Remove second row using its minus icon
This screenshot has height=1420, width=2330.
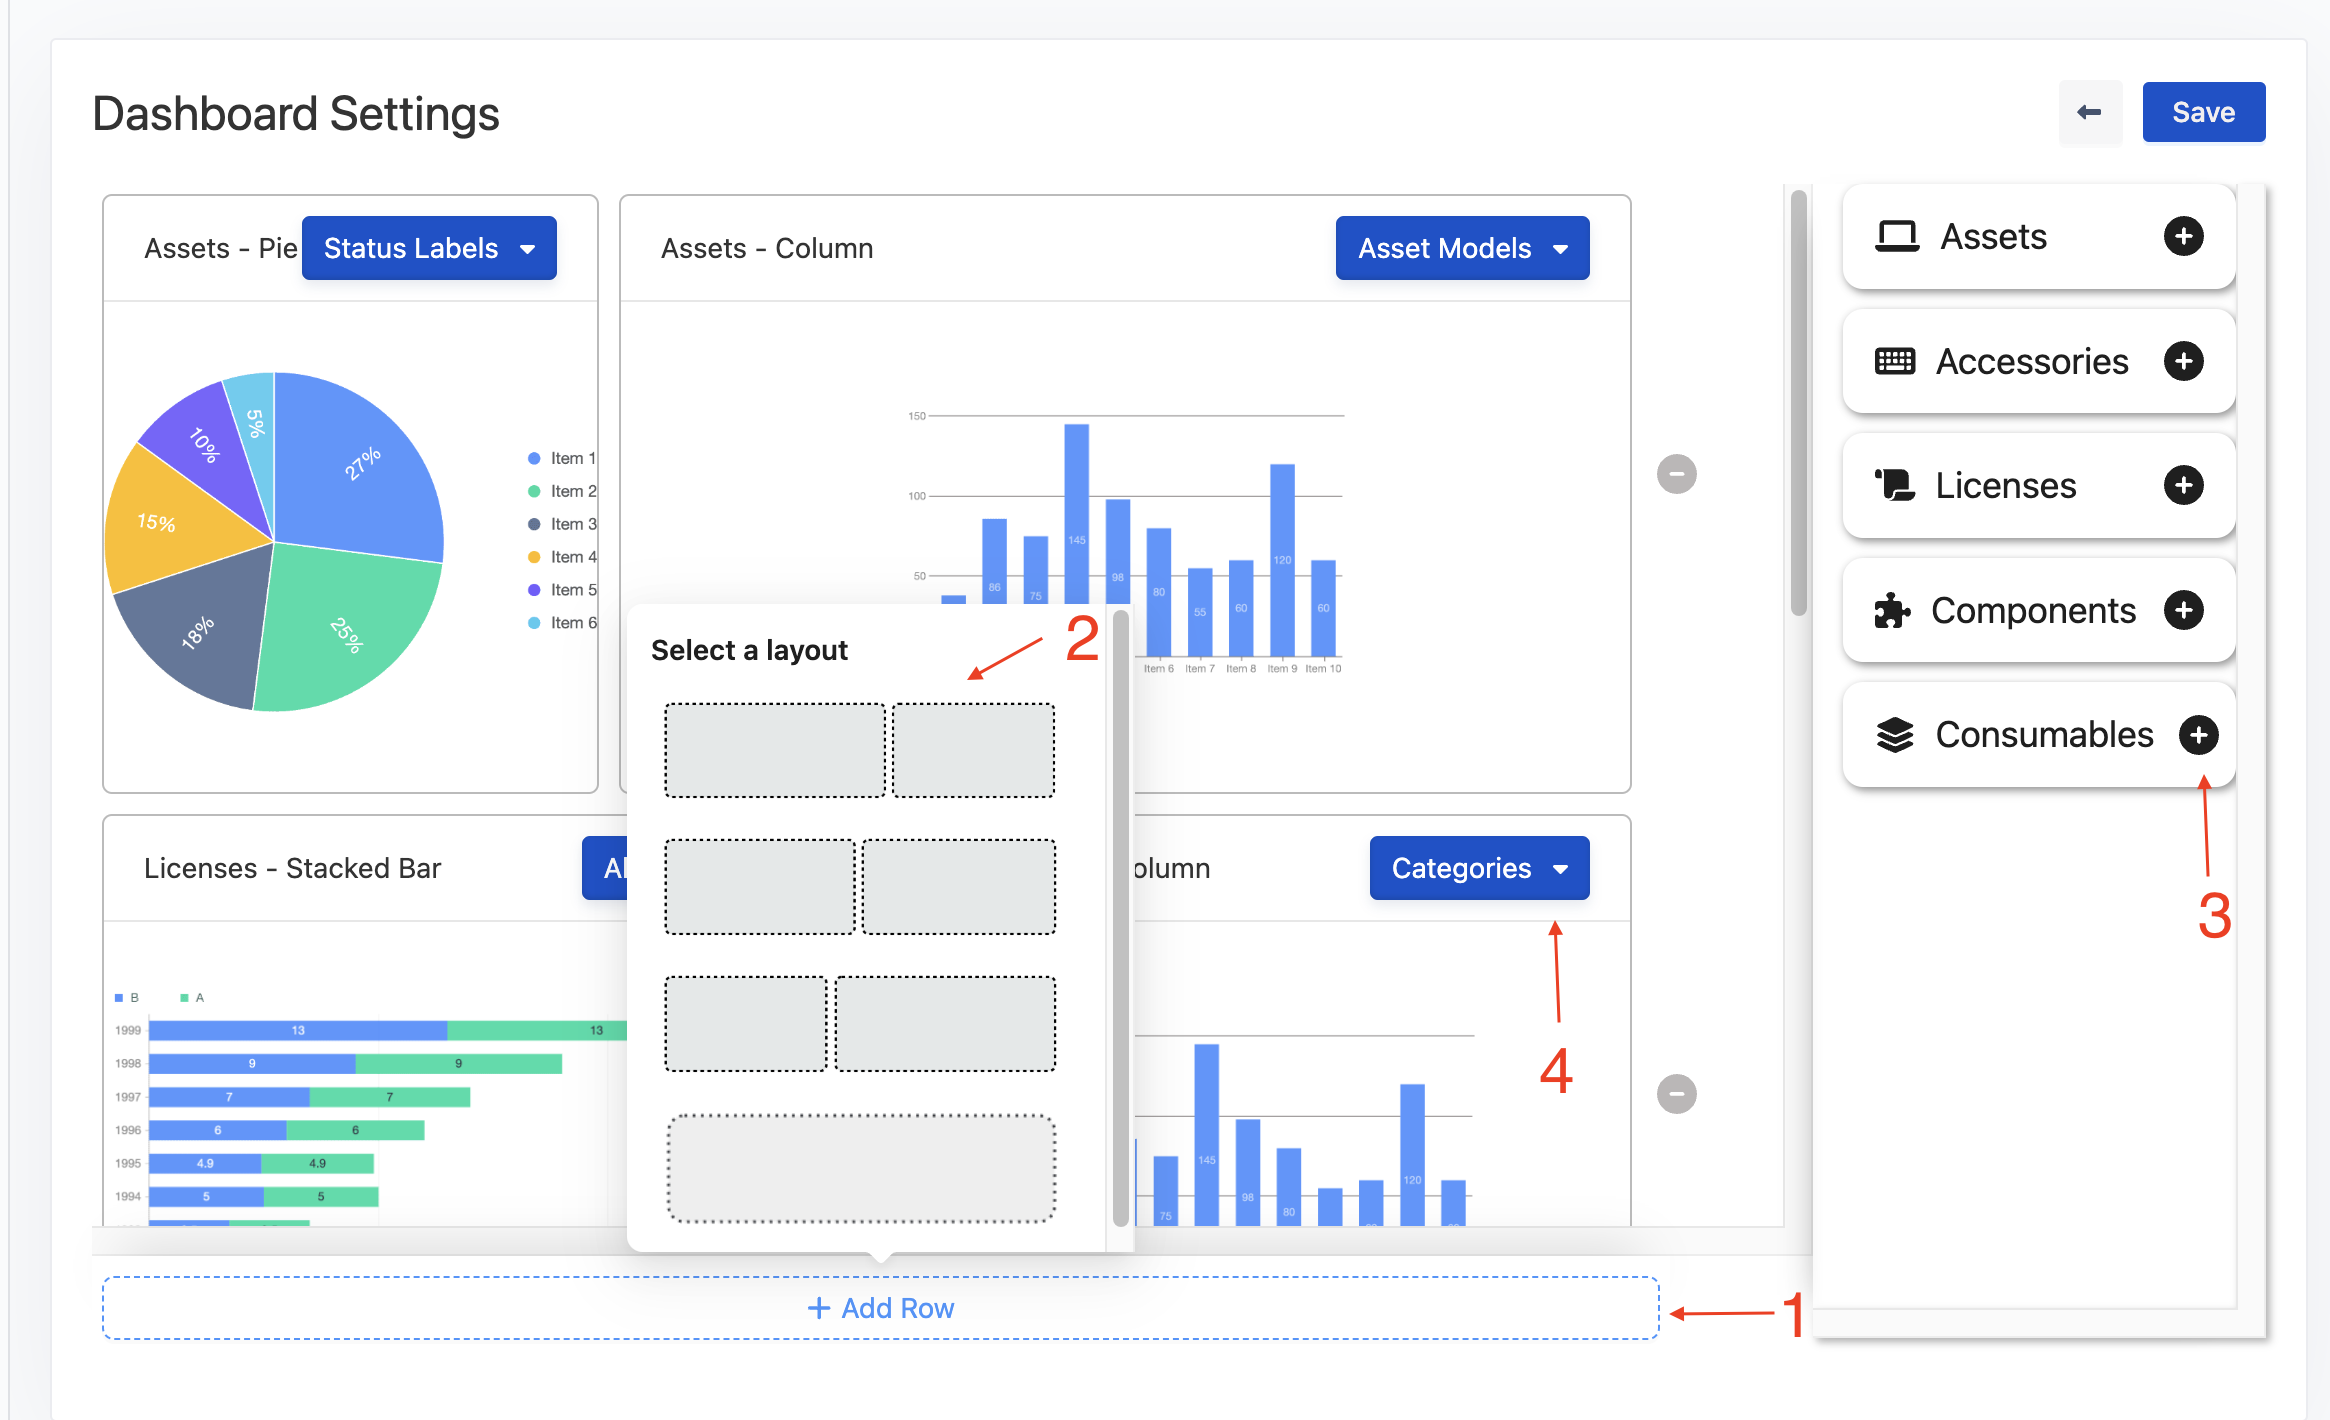pos(1676,1094)
